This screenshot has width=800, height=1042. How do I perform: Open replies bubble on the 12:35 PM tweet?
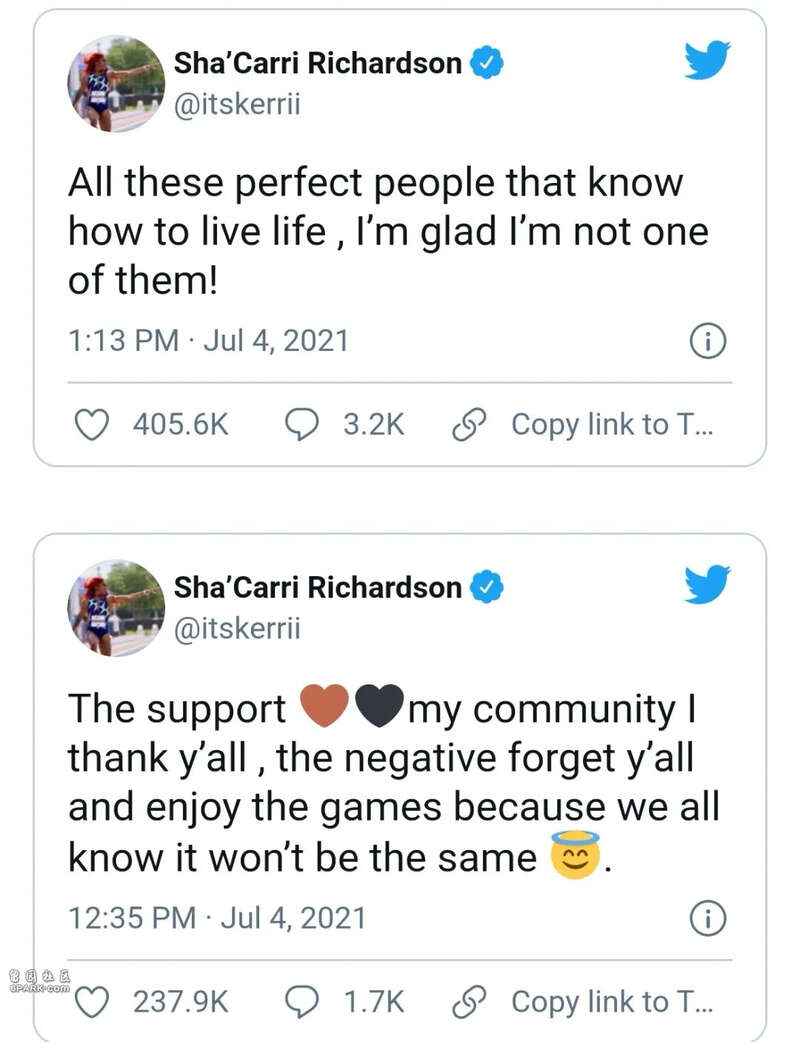302,1002
